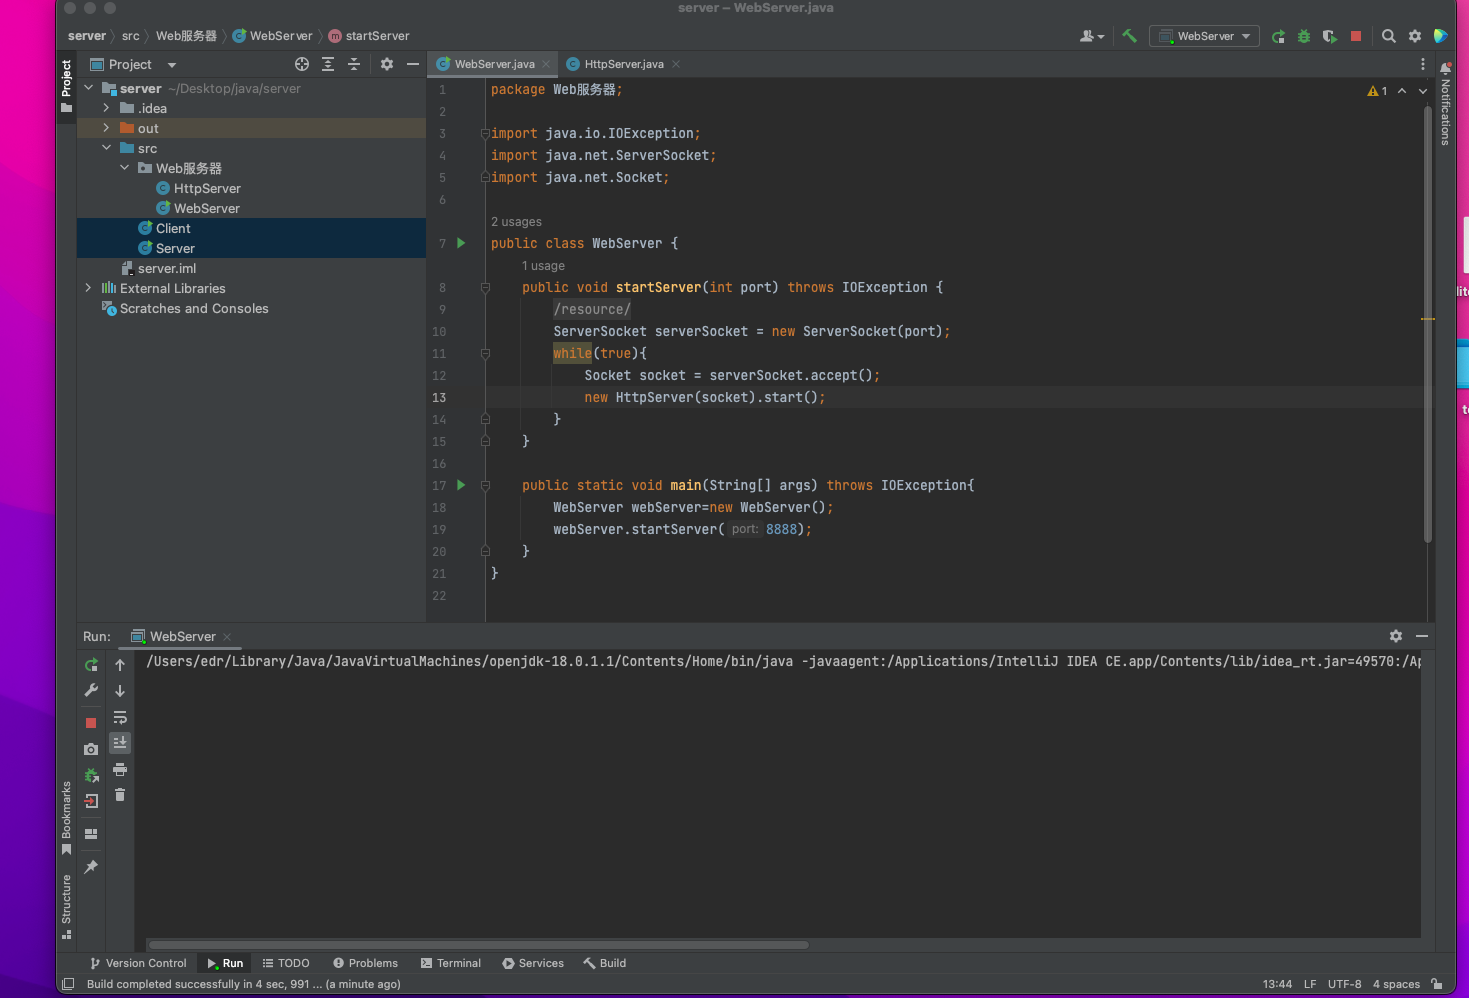Clear console output with trash icon
The width and height of the screenshot is (1469, 998).
[x=120, y=795]
